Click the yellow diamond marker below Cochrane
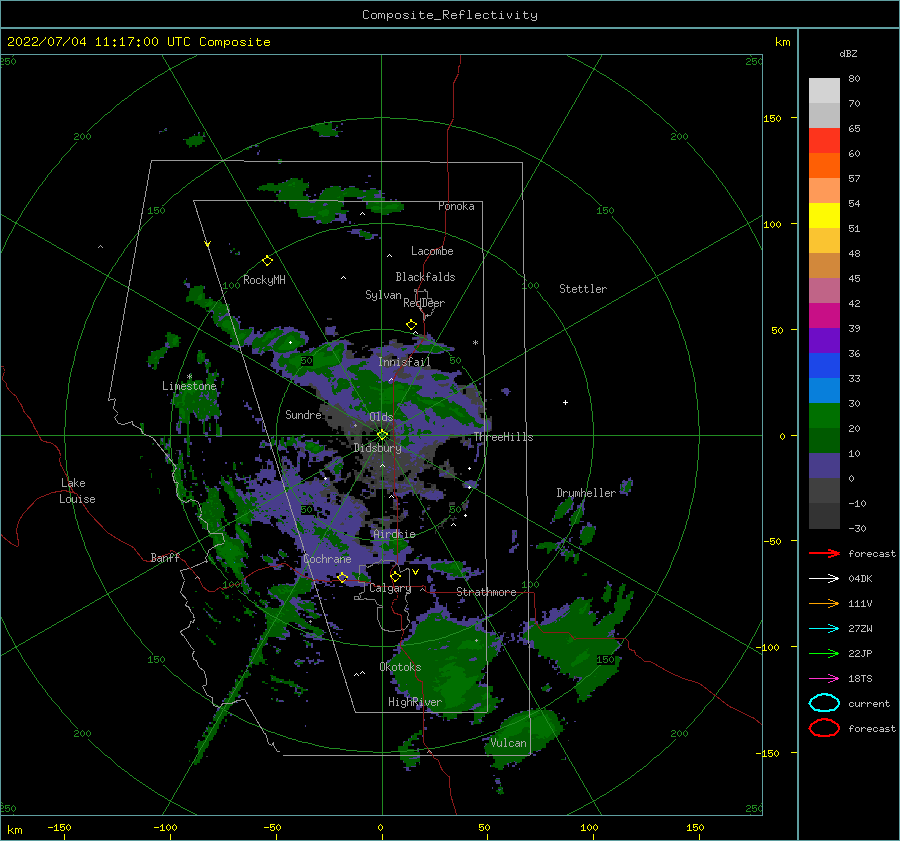 (x=342, y=578)
